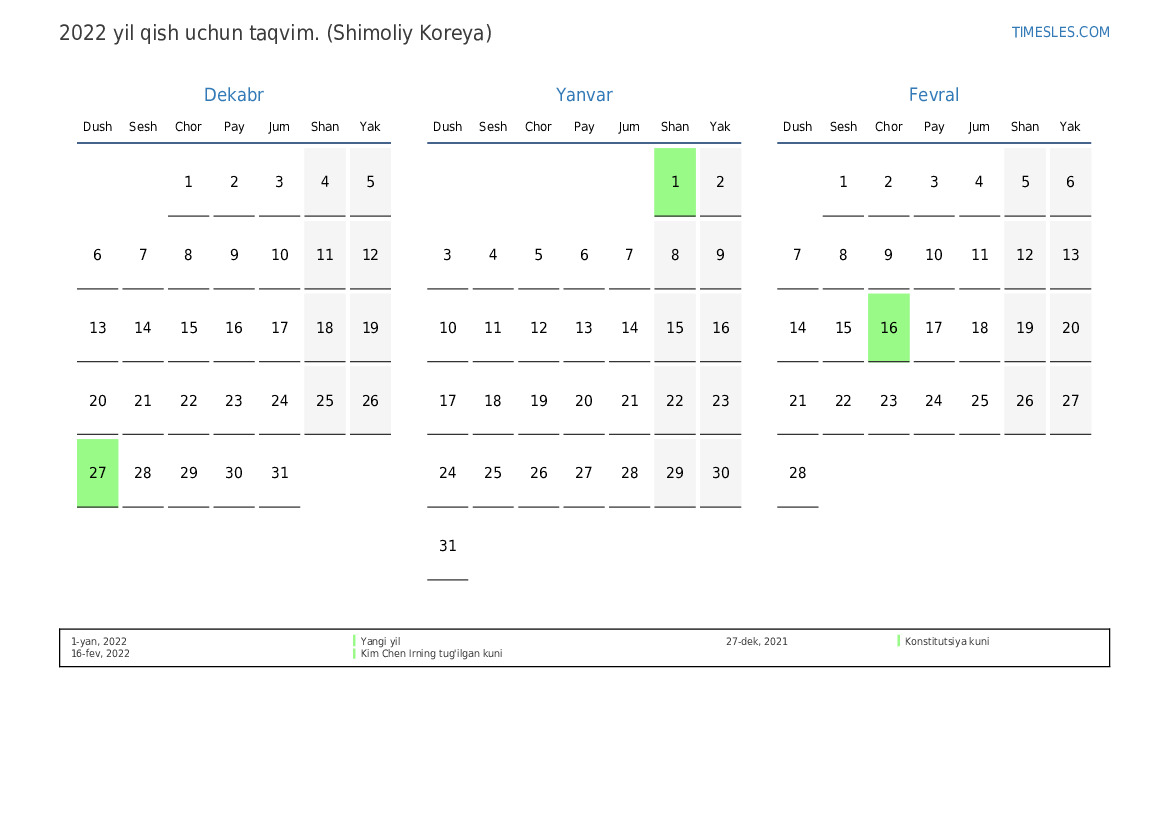Select highlighted December 27 date
This screenshot has height=827, width=1169.
(98, 473)
